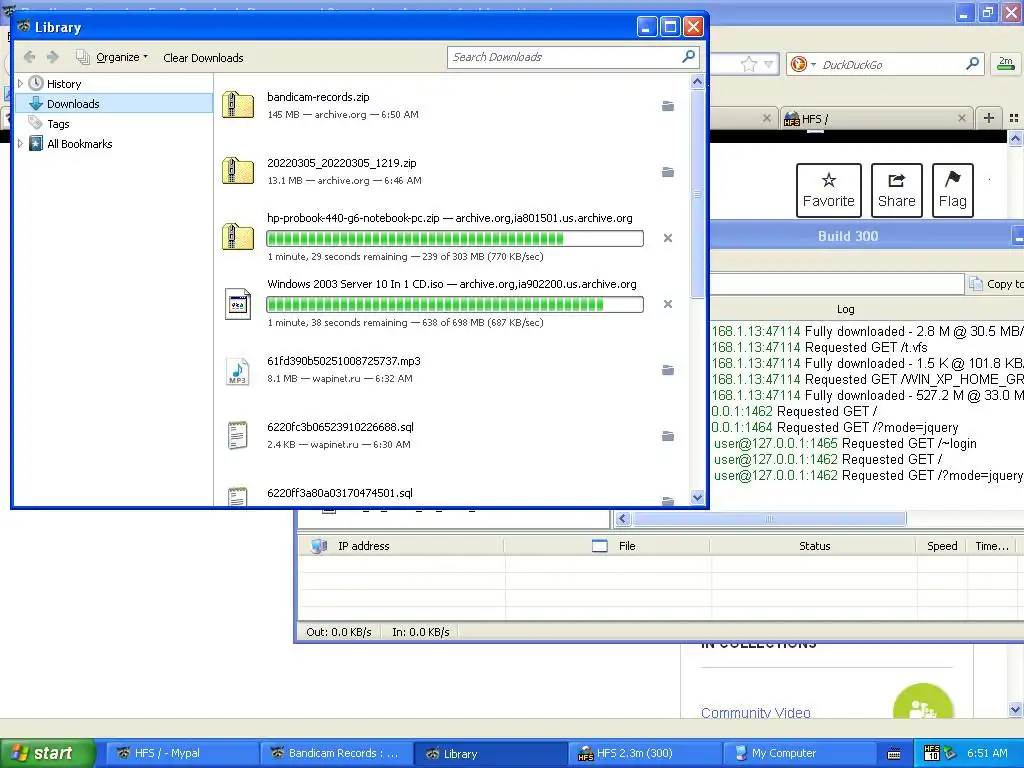The width and height of the screenshot is (1024, 768).
Task: Click the Favorite button on archive page
Action: point(828,190)
